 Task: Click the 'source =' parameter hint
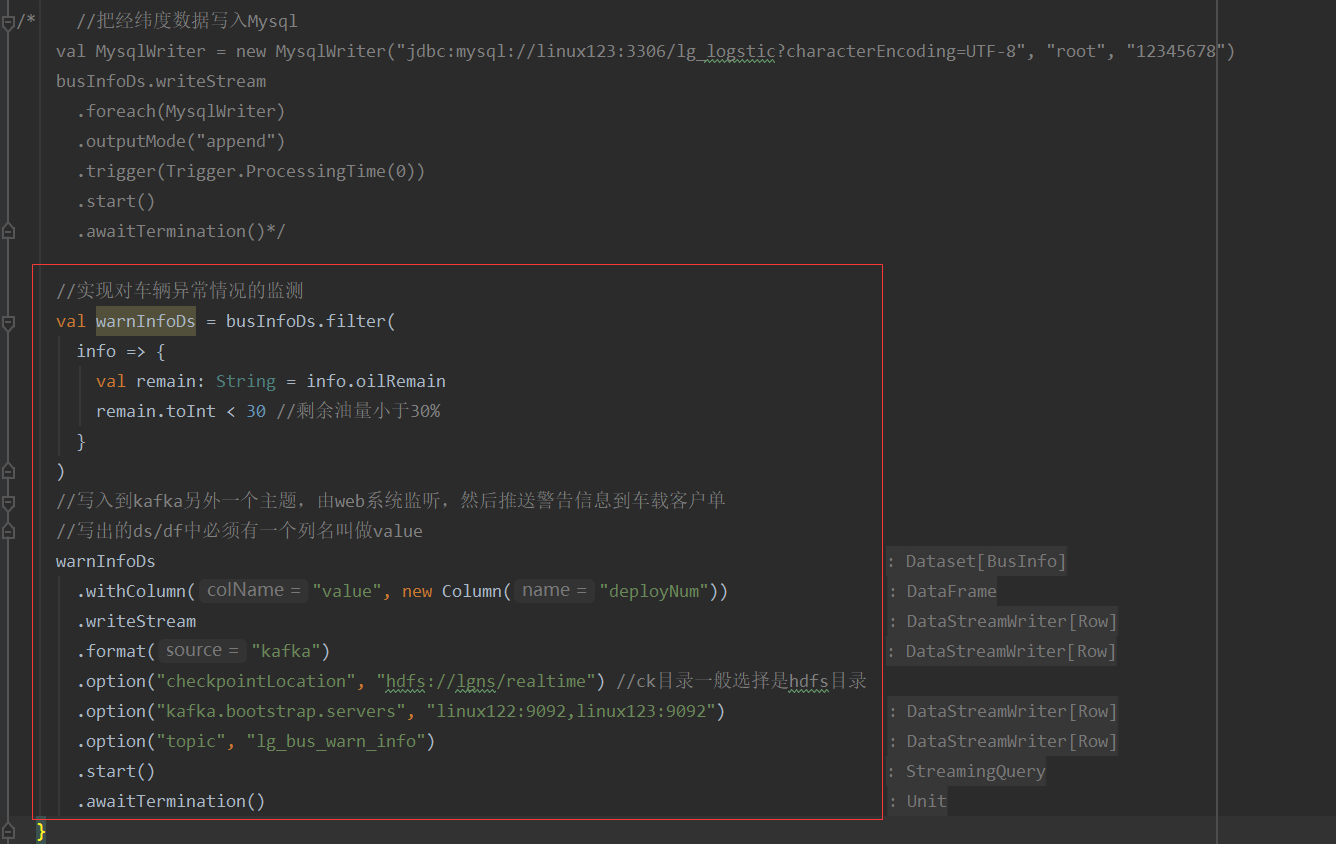tap(203, 651)
